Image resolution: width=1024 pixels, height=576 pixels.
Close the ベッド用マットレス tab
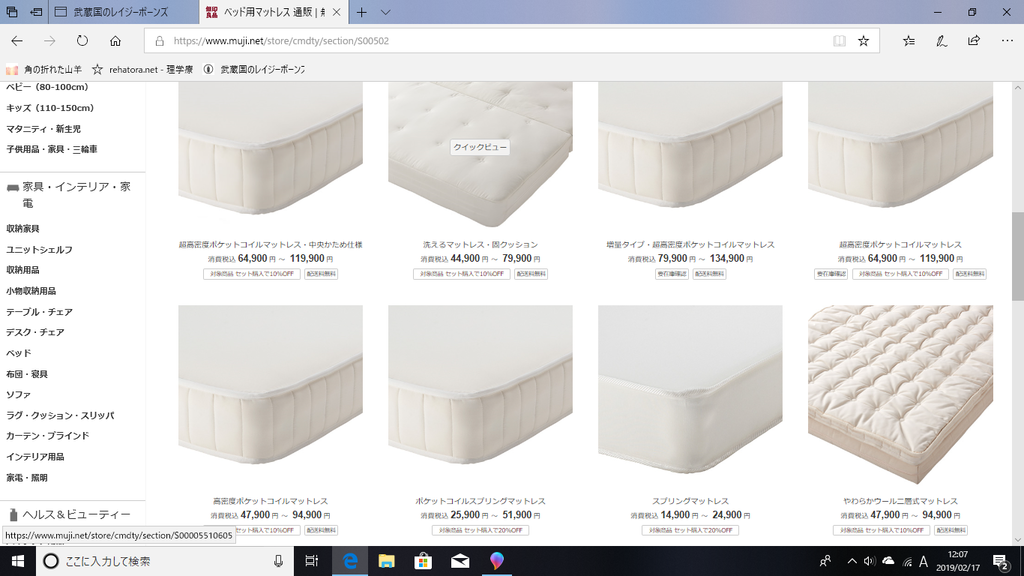[x=336, y=12]
